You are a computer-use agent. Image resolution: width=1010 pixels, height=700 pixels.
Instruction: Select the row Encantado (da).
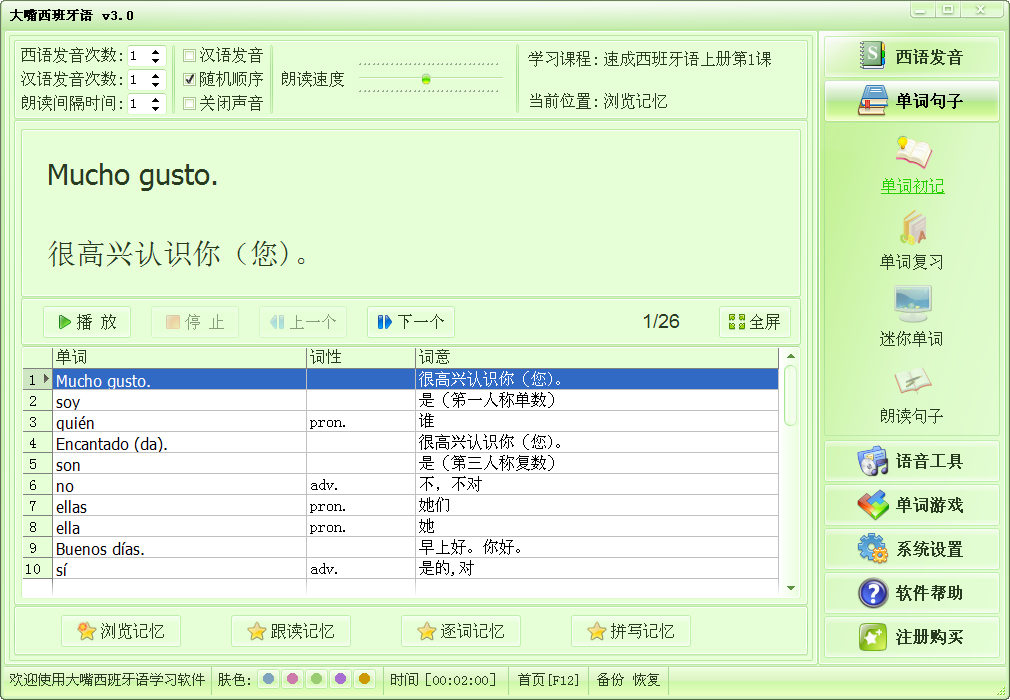tap(400, 443)
